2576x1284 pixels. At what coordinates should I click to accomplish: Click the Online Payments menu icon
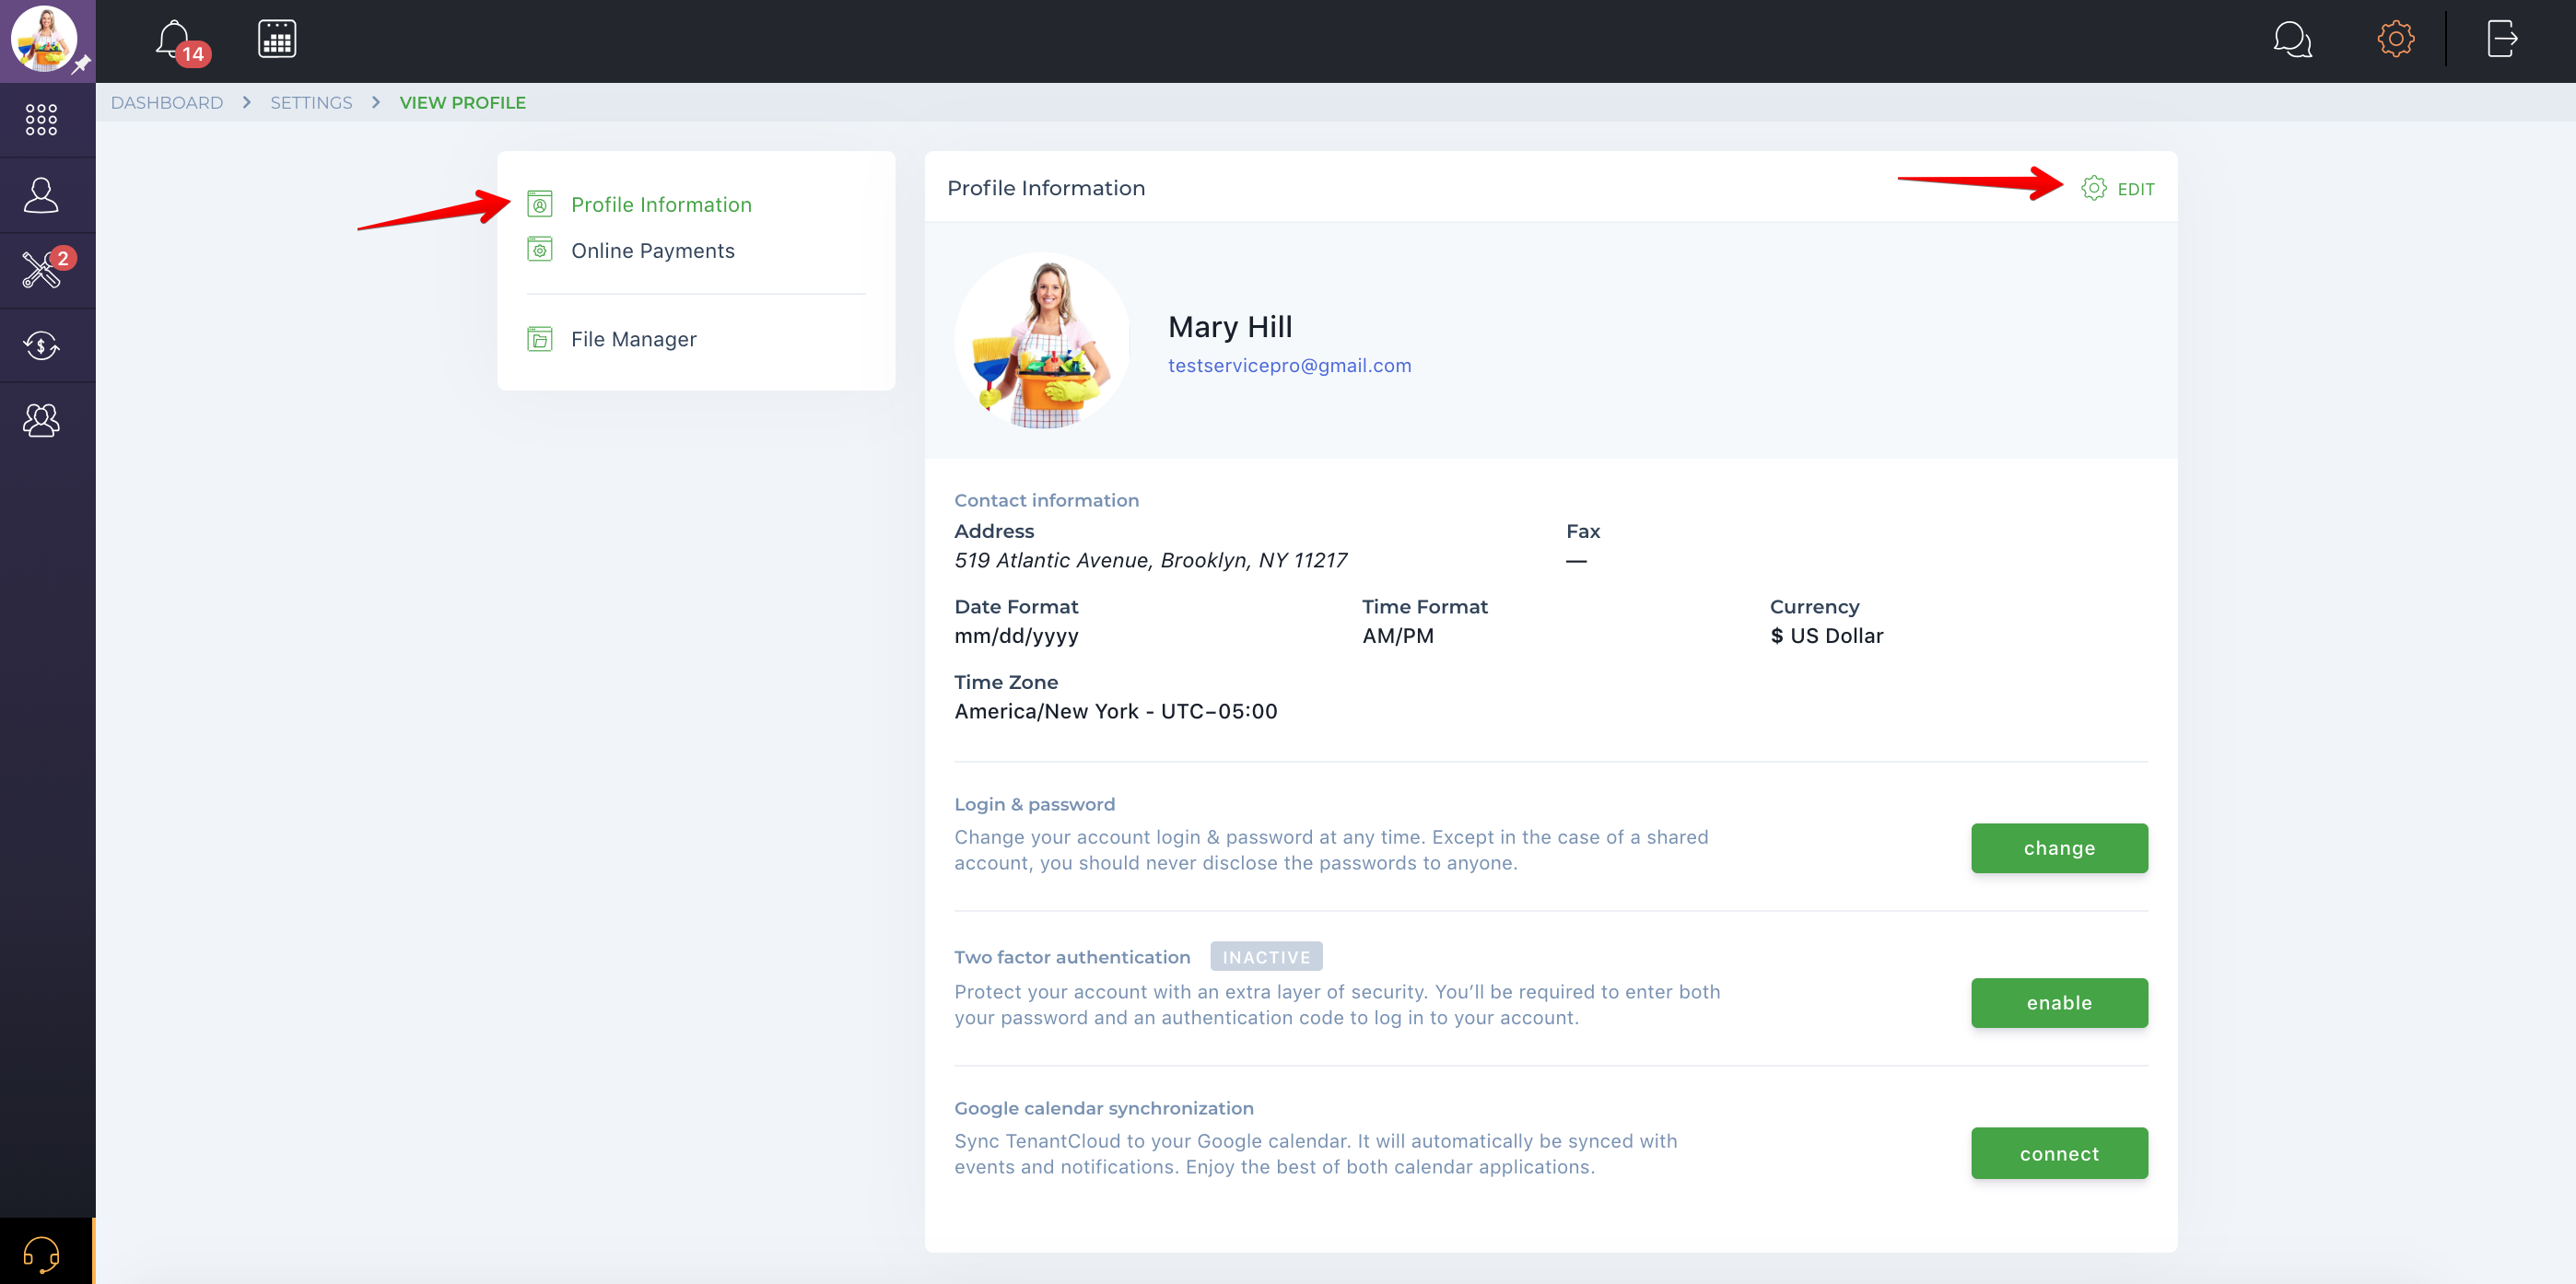click(x=539, y=250)
